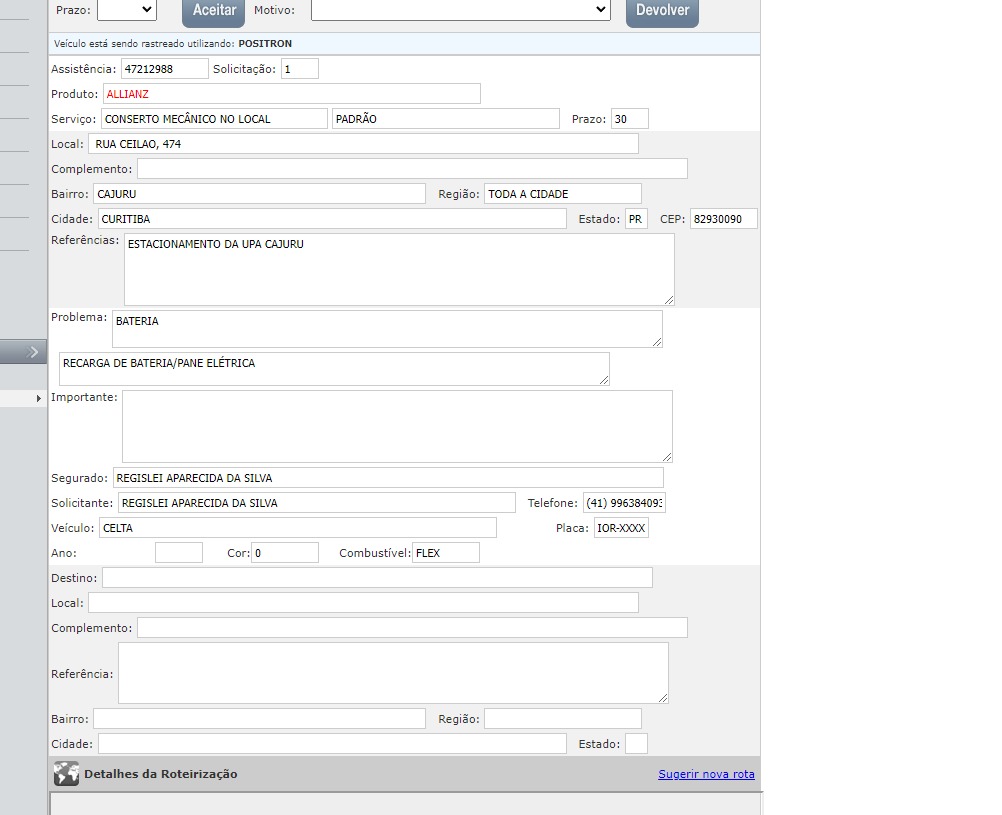Click the Placa field IOR-XXXX
The width and height of the screenshot is (1002, 815).
pos(621,527)
